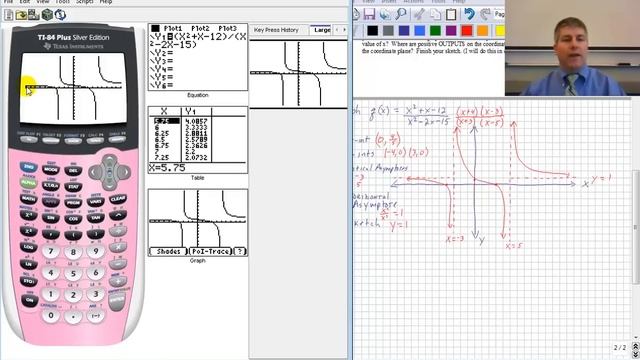Image resolution: width=640 pixels, height=360 pixels.
Task: Click the clipboard paste icon in the notebook toolbar
Action: tap(451, 14)
